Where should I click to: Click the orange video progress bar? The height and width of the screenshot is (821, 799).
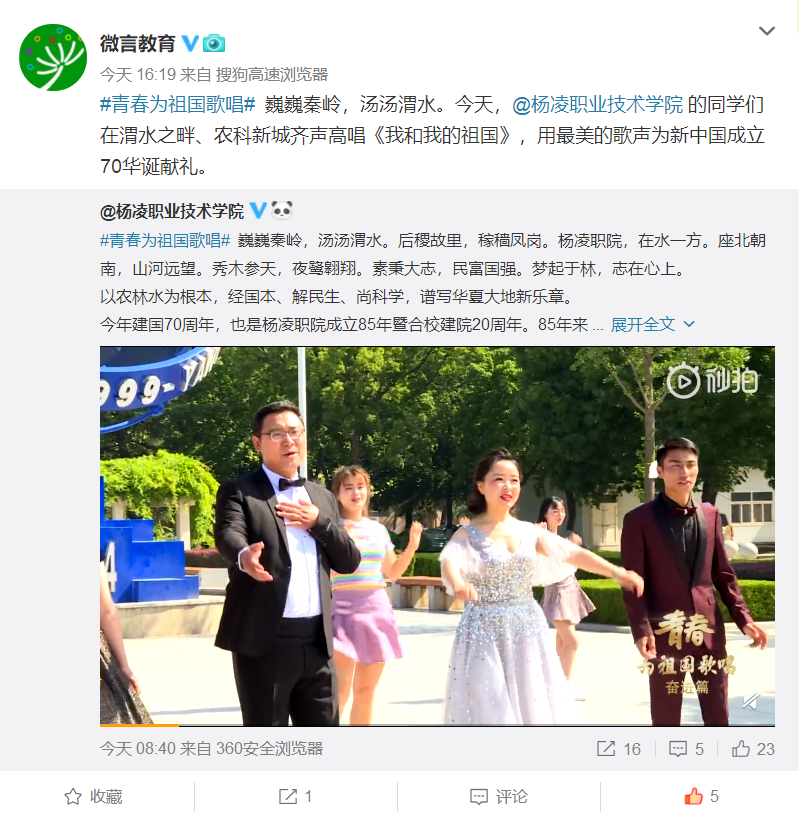pos(139,725)
